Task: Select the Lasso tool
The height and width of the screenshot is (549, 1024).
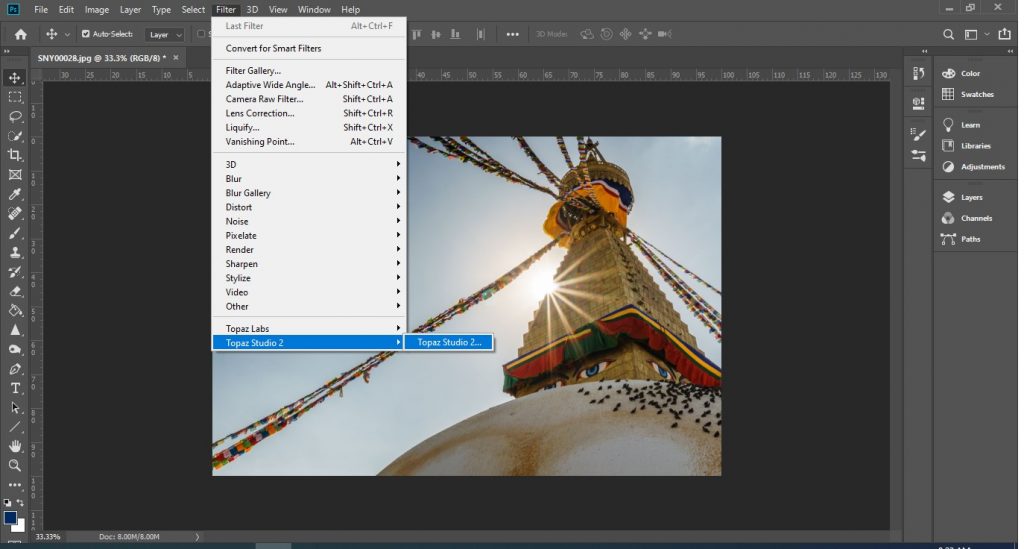Action: pyautogui.click(x=14, y=117)
